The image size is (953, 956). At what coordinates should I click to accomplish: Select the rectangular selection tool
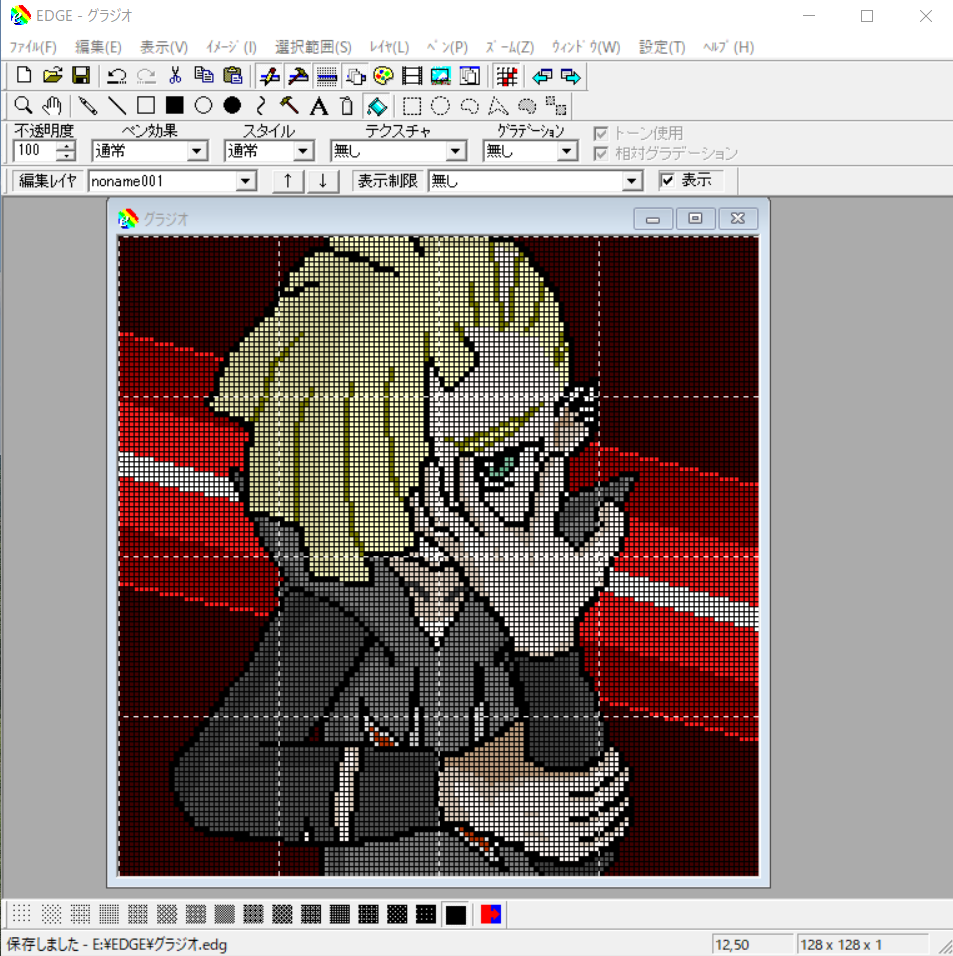pos(412,106)
